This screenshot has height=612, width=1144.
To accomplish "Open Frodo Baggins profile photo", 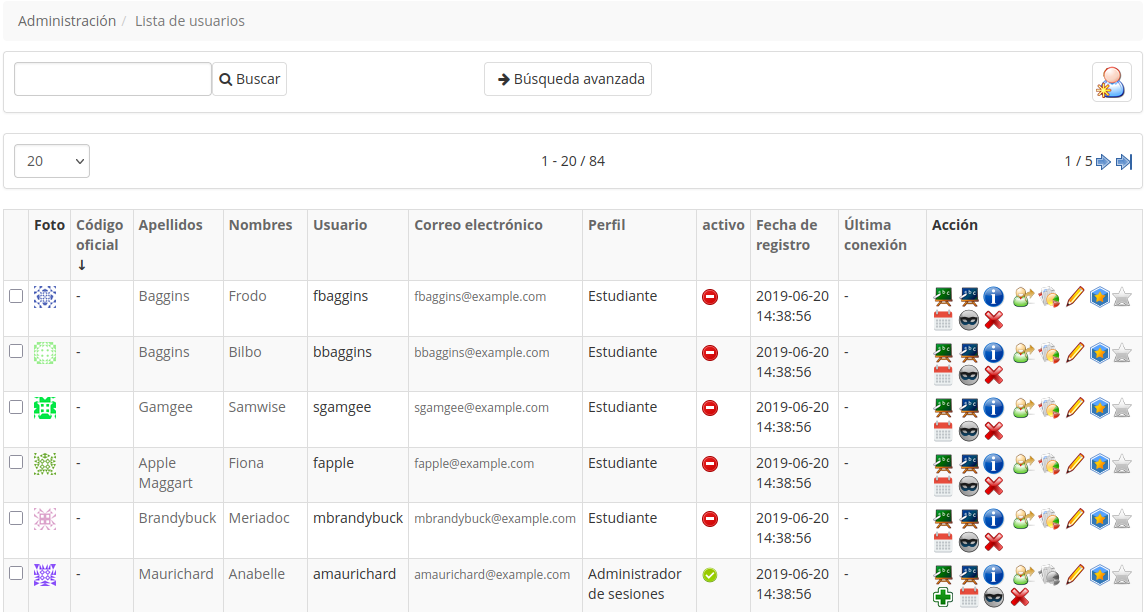I will click(45, 297).
